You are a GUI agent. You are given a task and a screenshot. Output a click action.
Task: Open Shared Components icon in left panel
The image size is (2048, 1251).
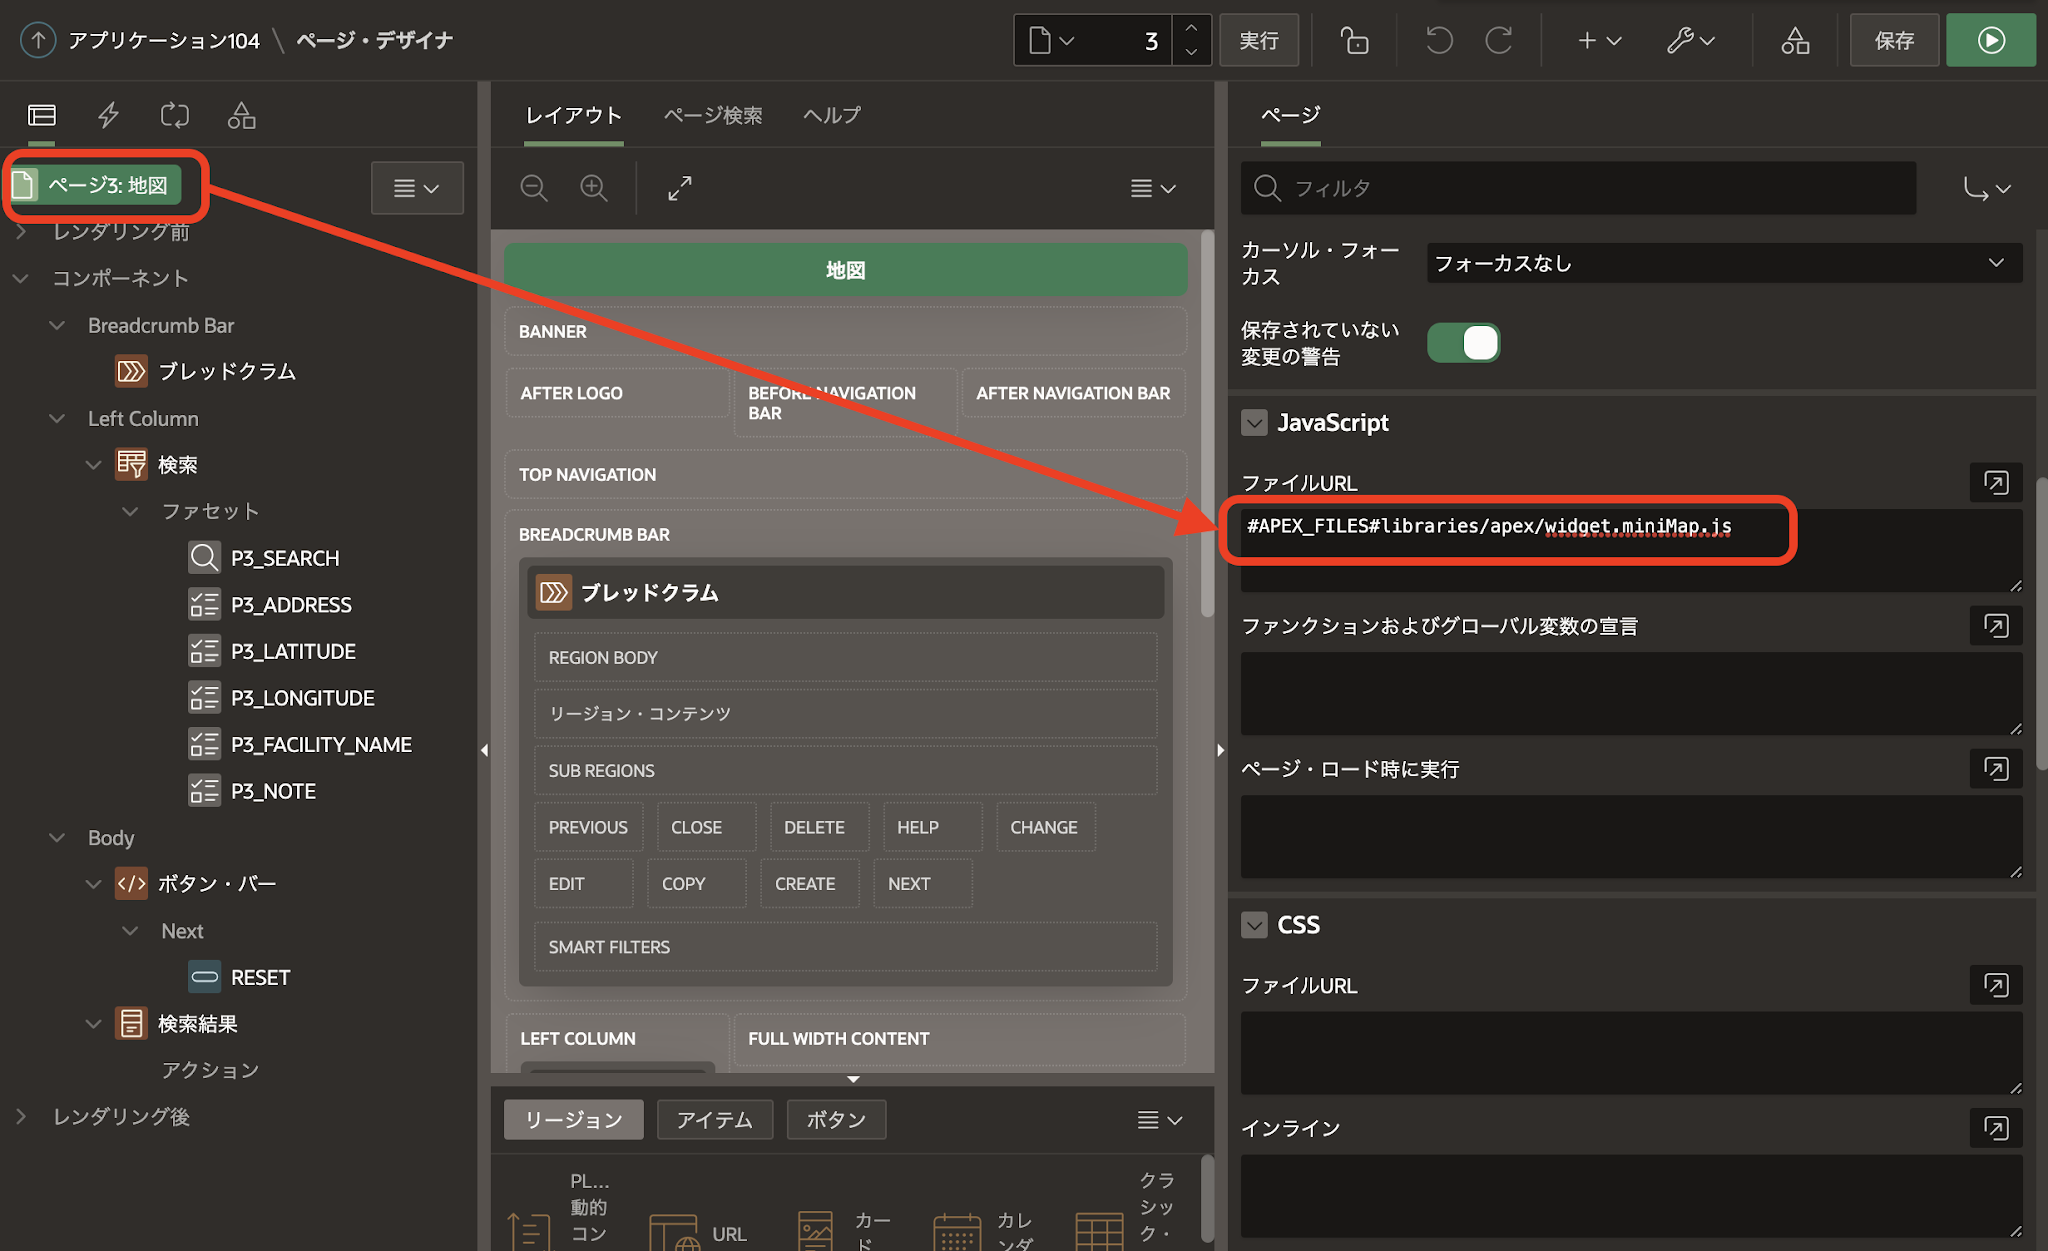(x=241, y=115)
